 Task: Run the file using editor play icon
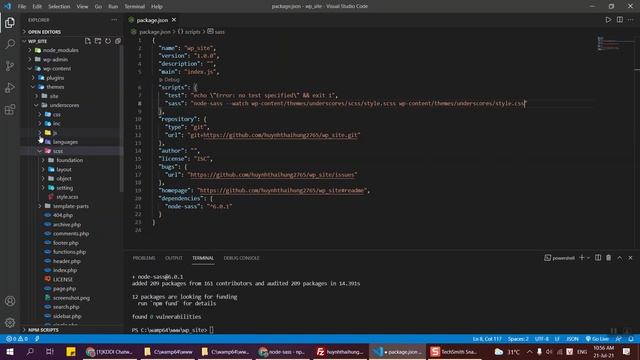tap(608, 20)
